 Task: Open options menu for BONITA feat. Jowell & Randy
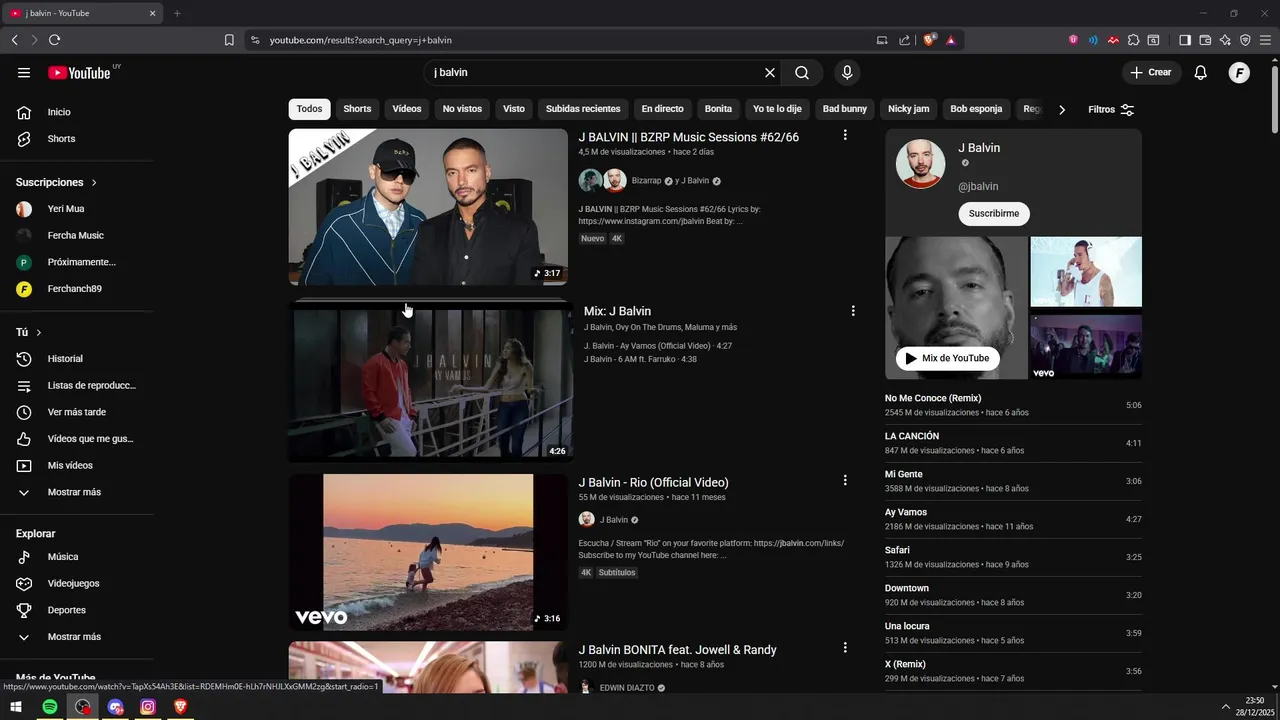tap(845, 649)
